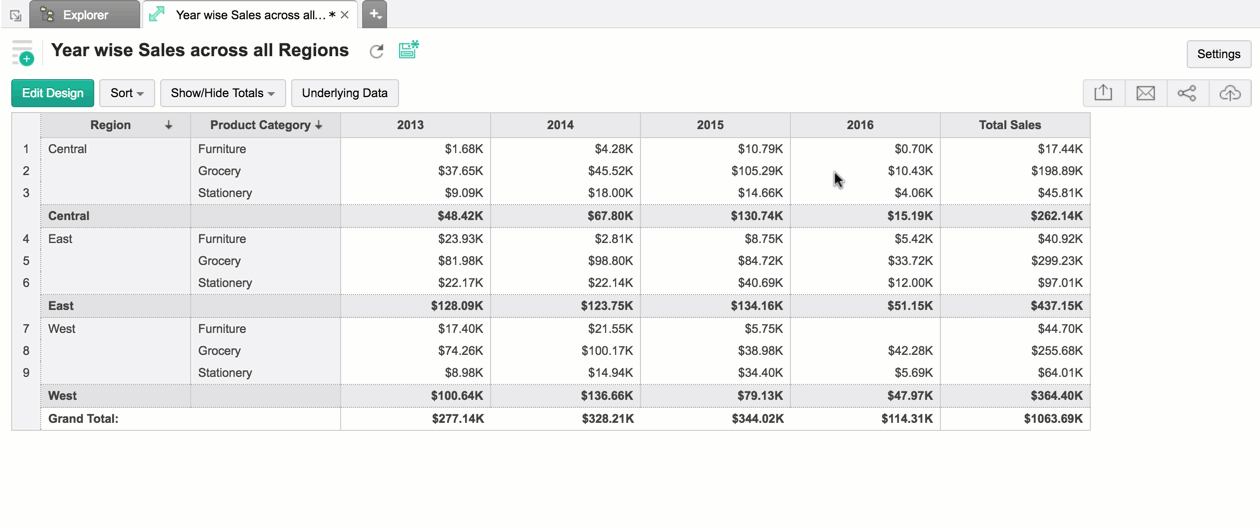This screenshot has width=1260, height=527.
Task: Select the Year wise Sales tab
Action: tap(250, 15)
